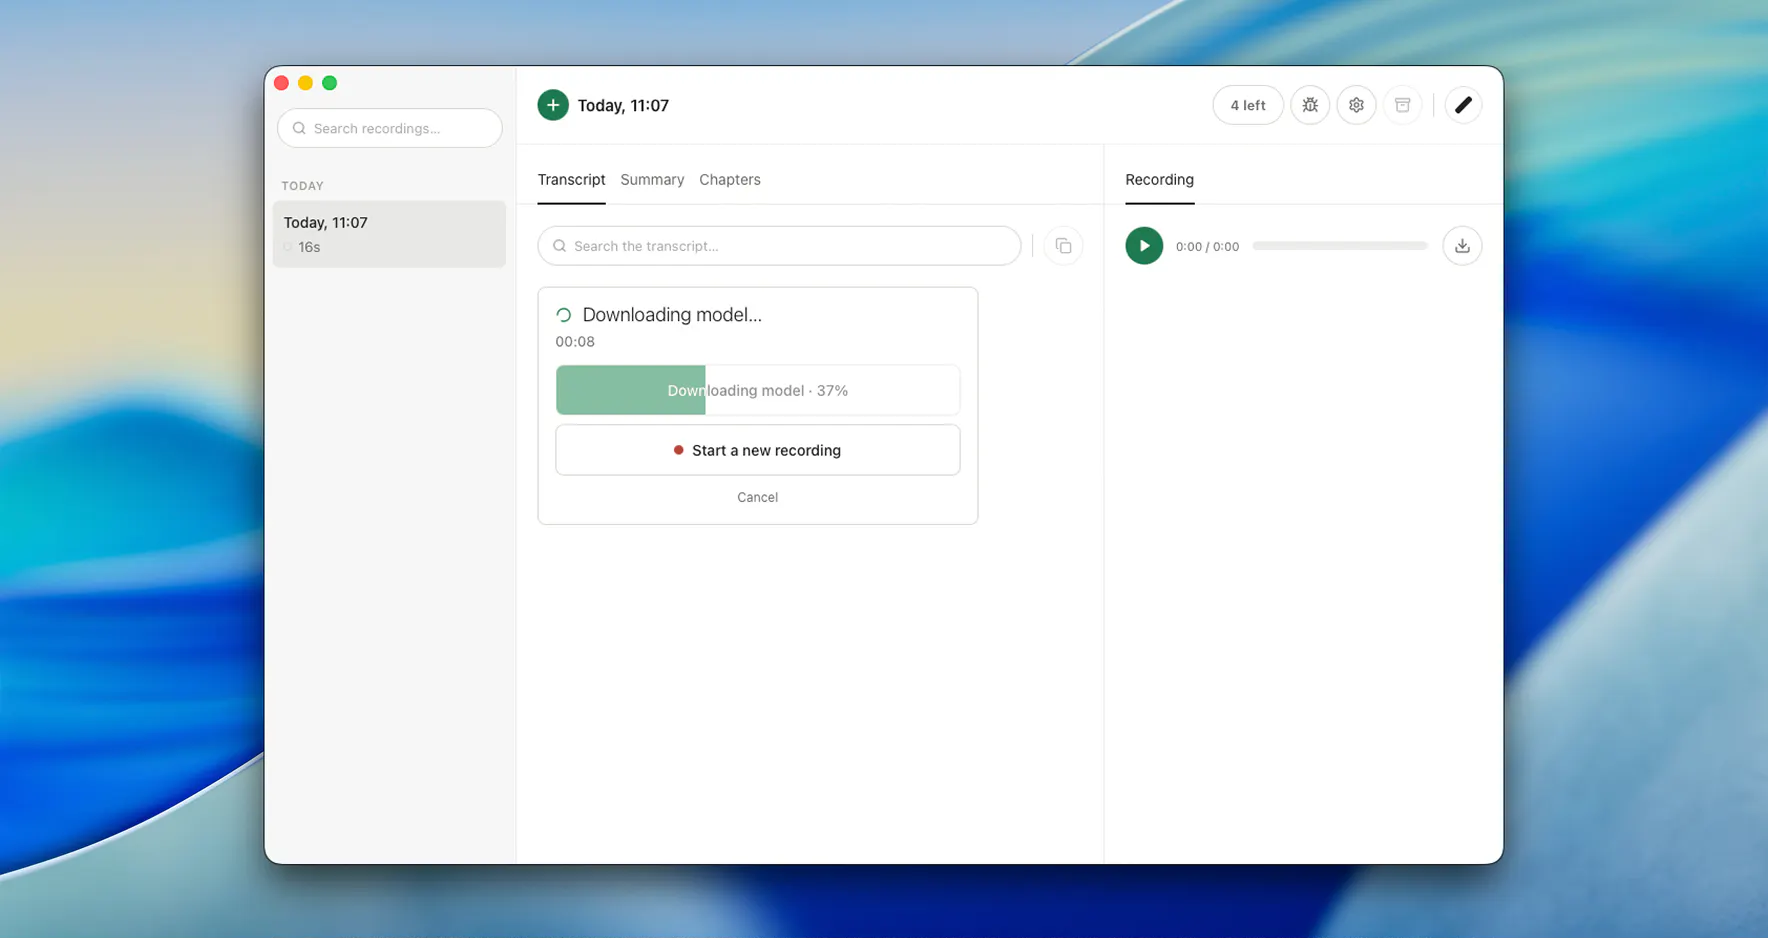Close the window with the red button
1768x942 pixels.
[x=281, y=83]
